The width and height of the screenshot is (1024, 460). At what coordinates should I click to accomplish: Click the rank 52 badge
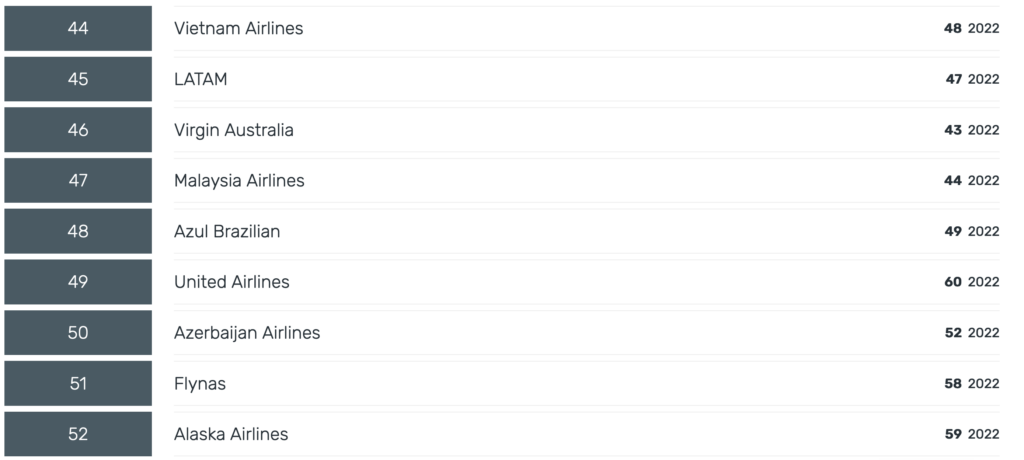78,434
